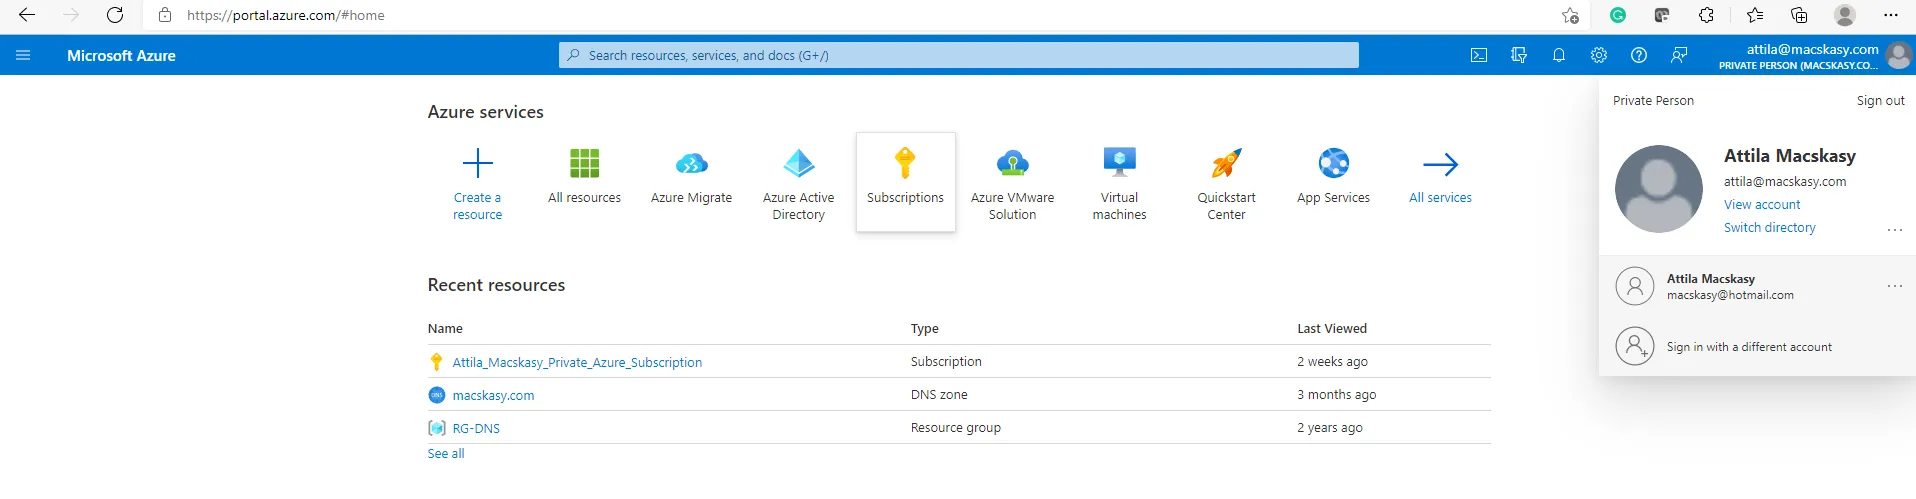This screenshot has width=1916, height=499.
Task: Click the Type column header
Action: pyautogui.click(x=925, y=329)
